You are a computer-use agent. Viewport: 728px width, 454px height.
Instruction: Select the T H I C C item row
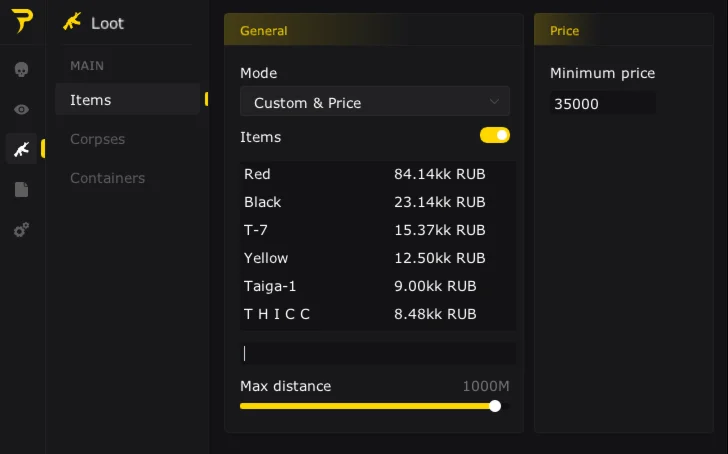coord(377,314)
